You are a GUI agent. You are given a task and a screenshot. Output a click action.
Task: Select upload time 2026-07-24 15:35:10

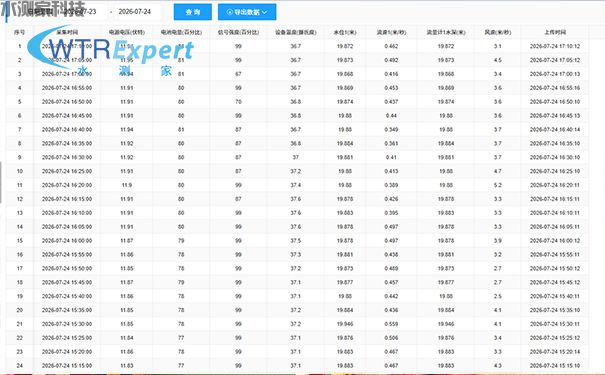click(555, 310)
